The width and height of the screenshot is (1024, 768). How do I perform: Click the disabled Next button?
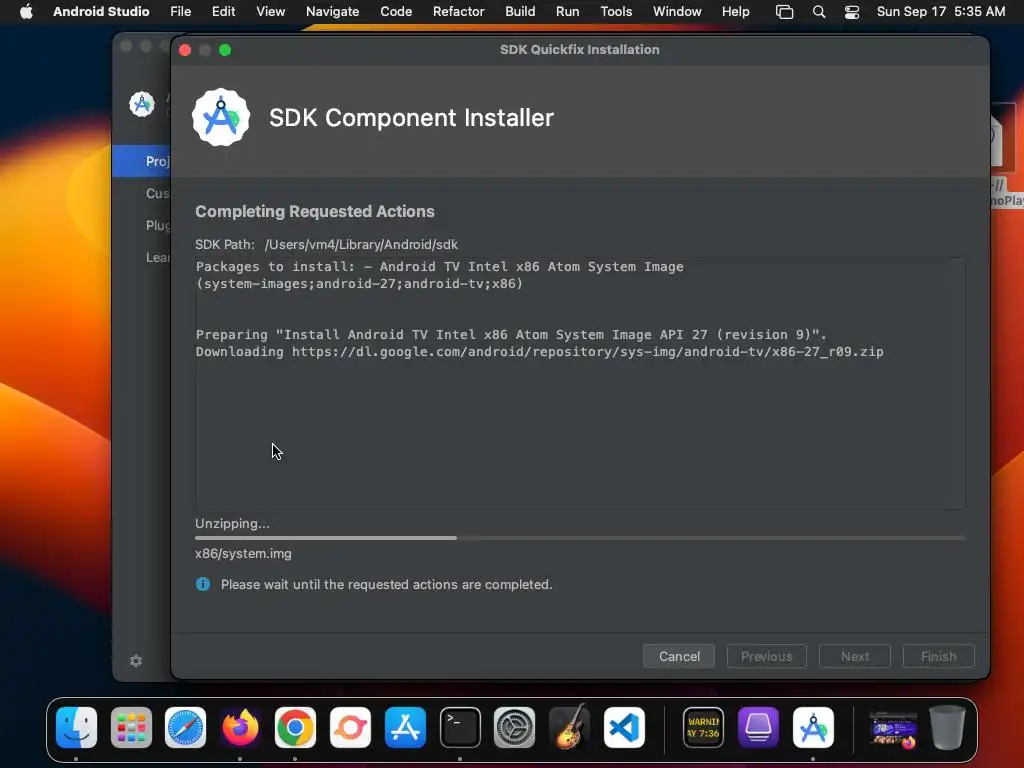[854, 656]
